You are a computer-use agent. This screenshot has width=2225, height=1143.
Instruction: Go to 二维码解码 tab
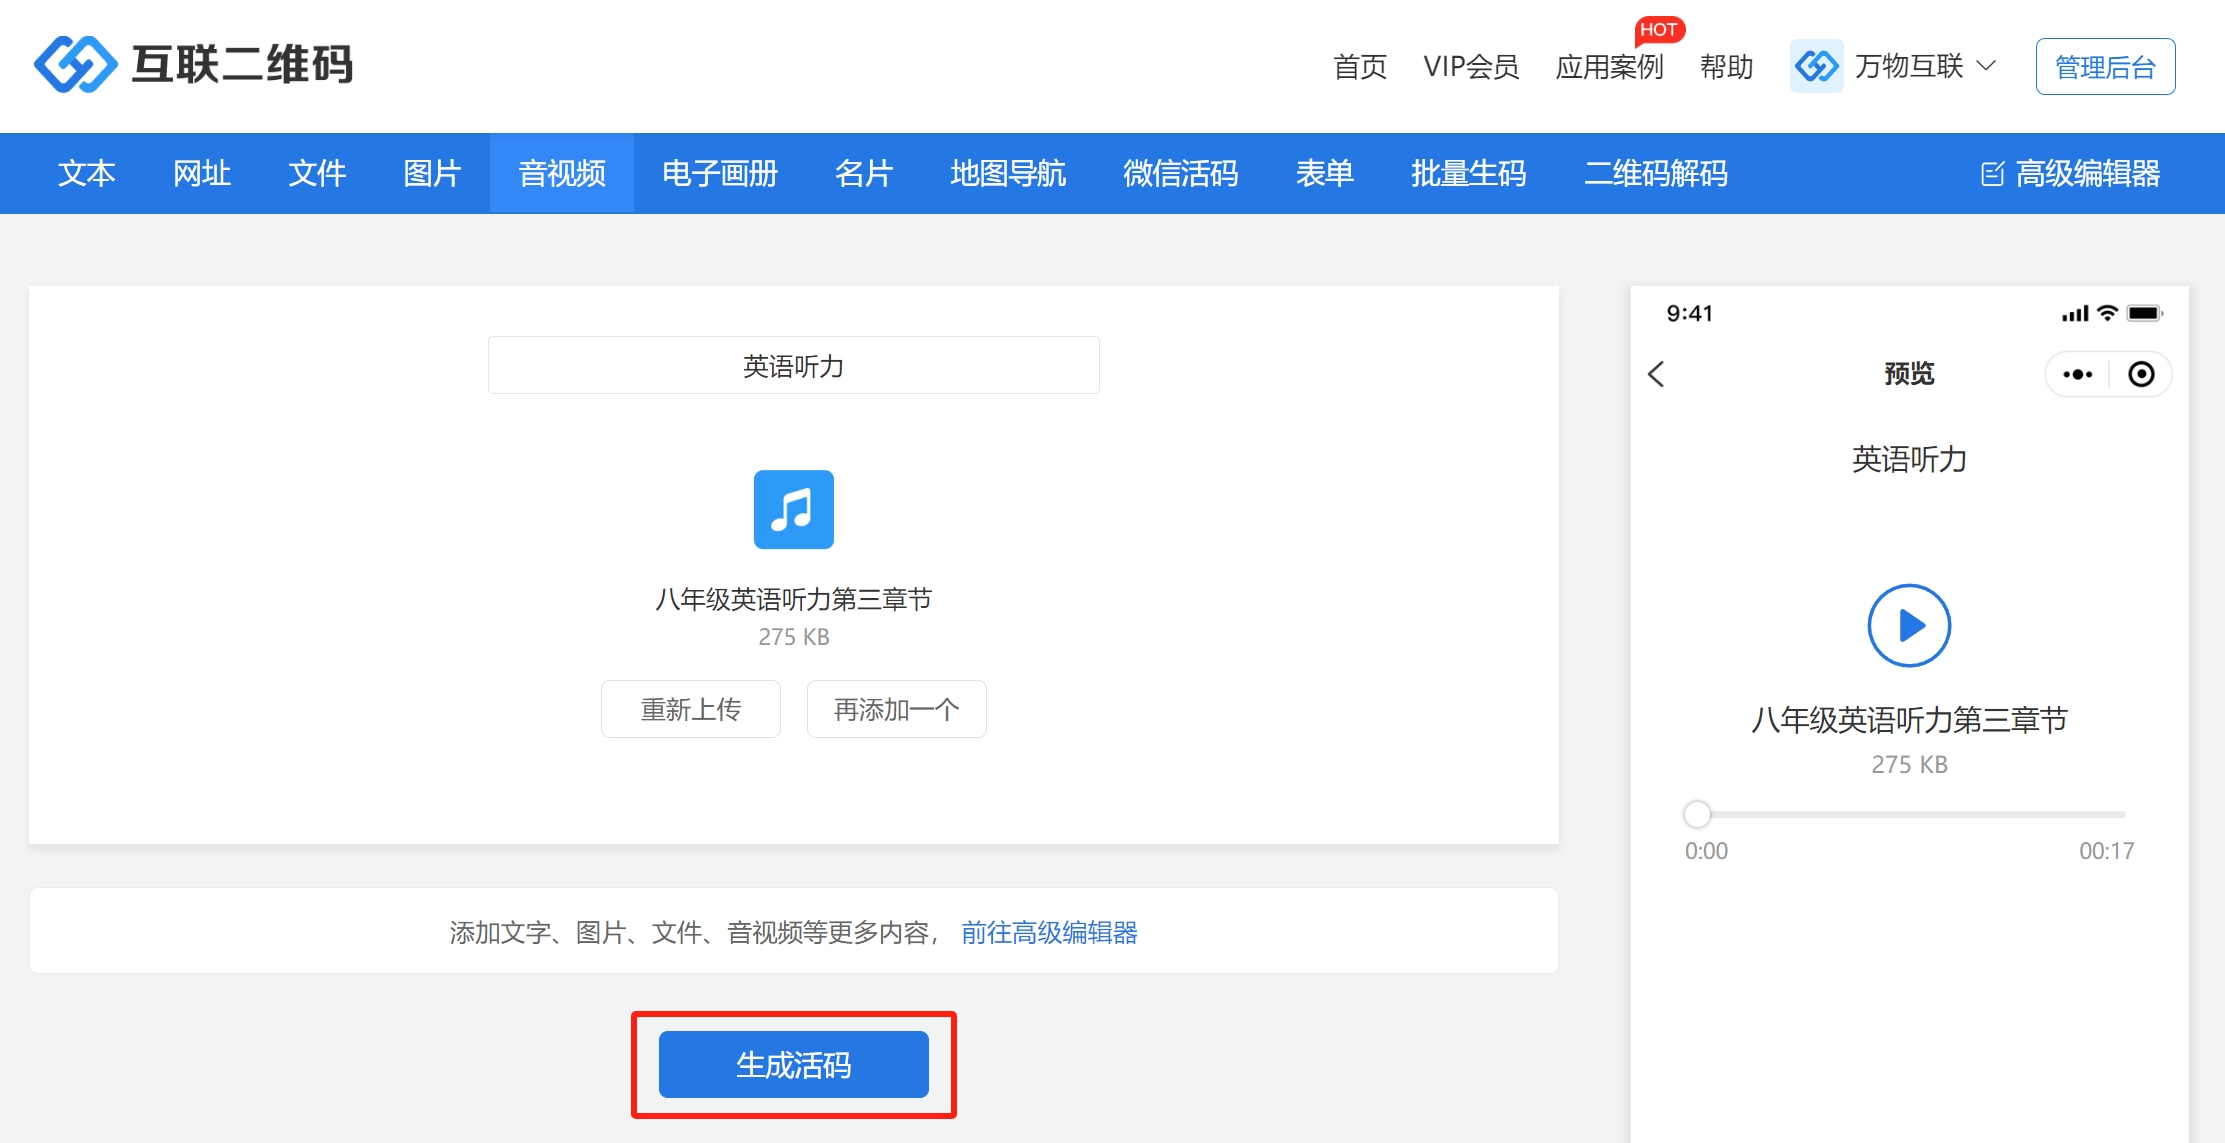[x=1655, y=173]
